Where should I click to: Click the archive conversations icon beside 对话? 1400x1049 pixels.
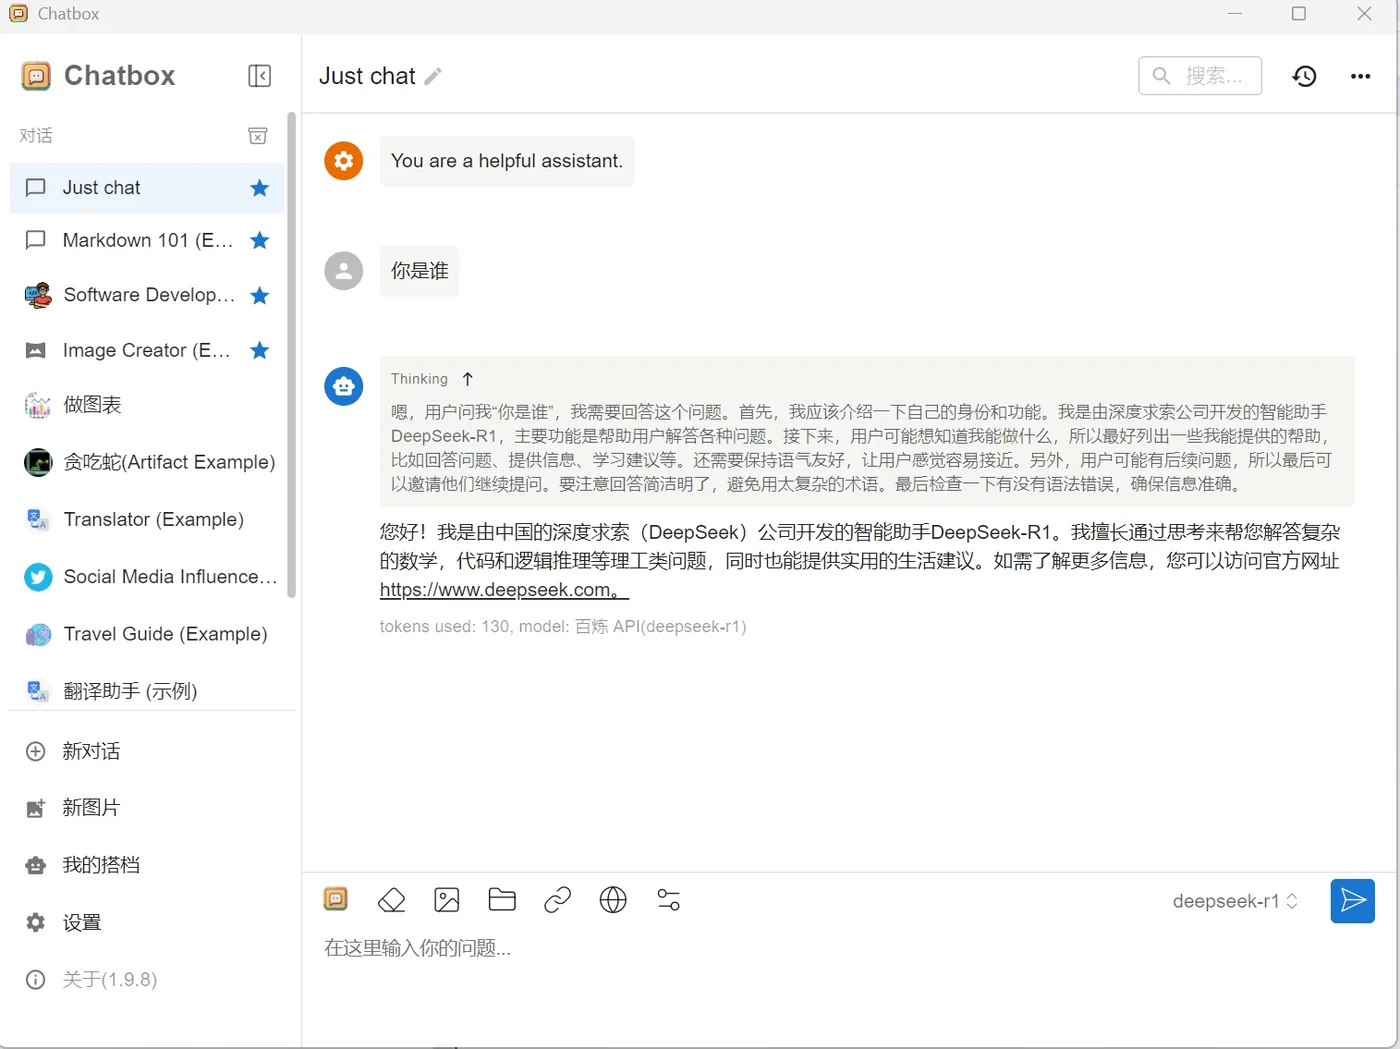click(258, 136)
